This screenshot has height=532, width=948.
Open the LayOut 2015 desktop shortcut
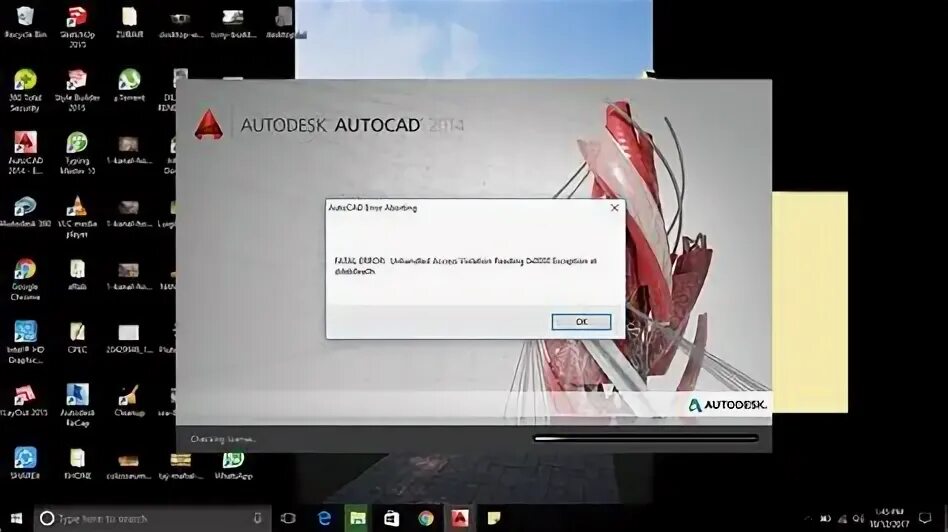click(25, 400)
